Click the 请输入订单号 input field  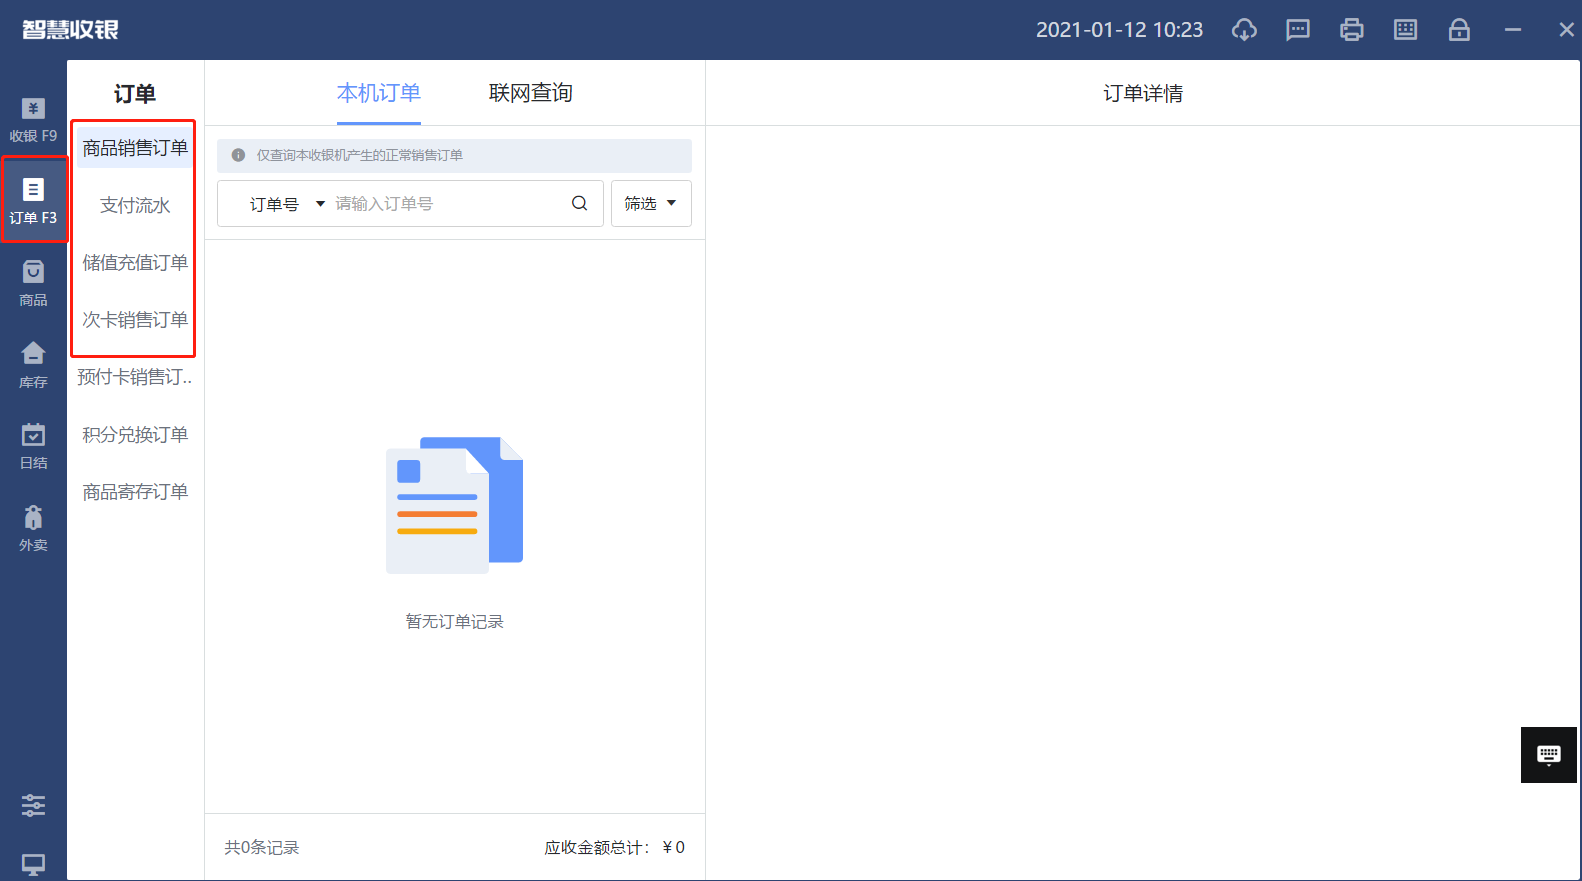click(445, 204)
